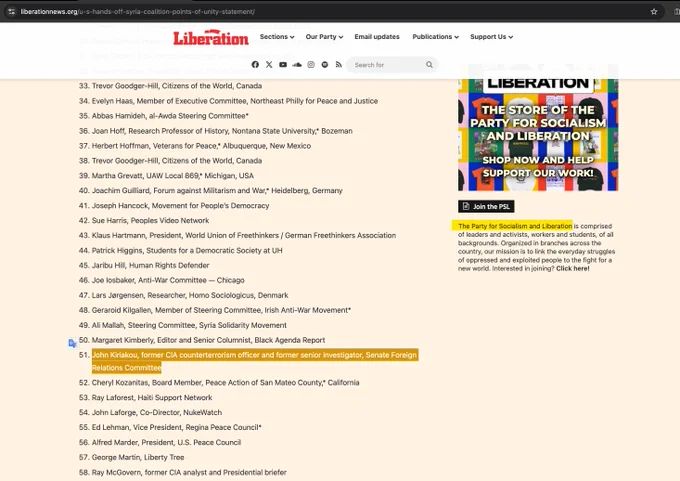Click 'John Laforge, Co-Director, NukeWatch' entry
The width and height of the screenshot is (680, 481).
tap(157, 412)
